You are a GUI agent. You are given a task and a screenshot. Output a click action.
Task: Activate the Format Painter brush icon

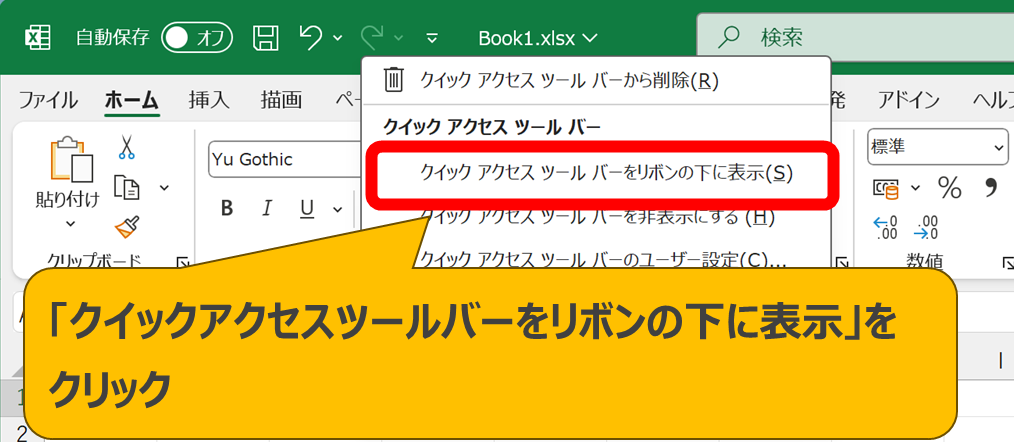126,228
